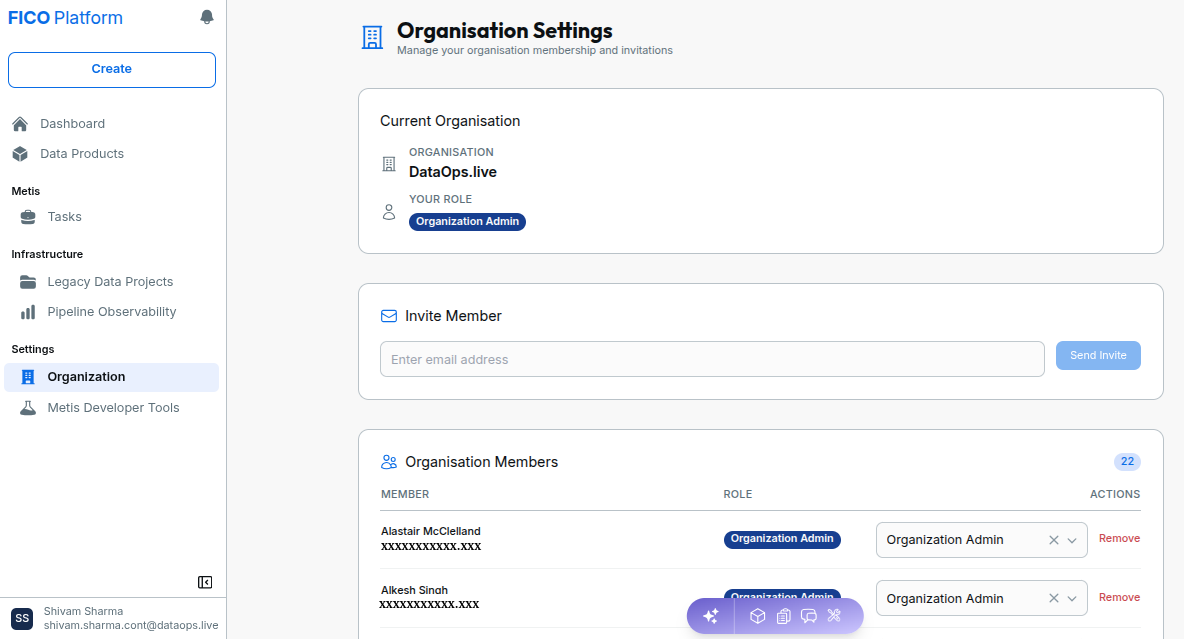Click the Pipeline Observability bar chart icon
This screenshot has height=639, width=1184.
(28, 312)
